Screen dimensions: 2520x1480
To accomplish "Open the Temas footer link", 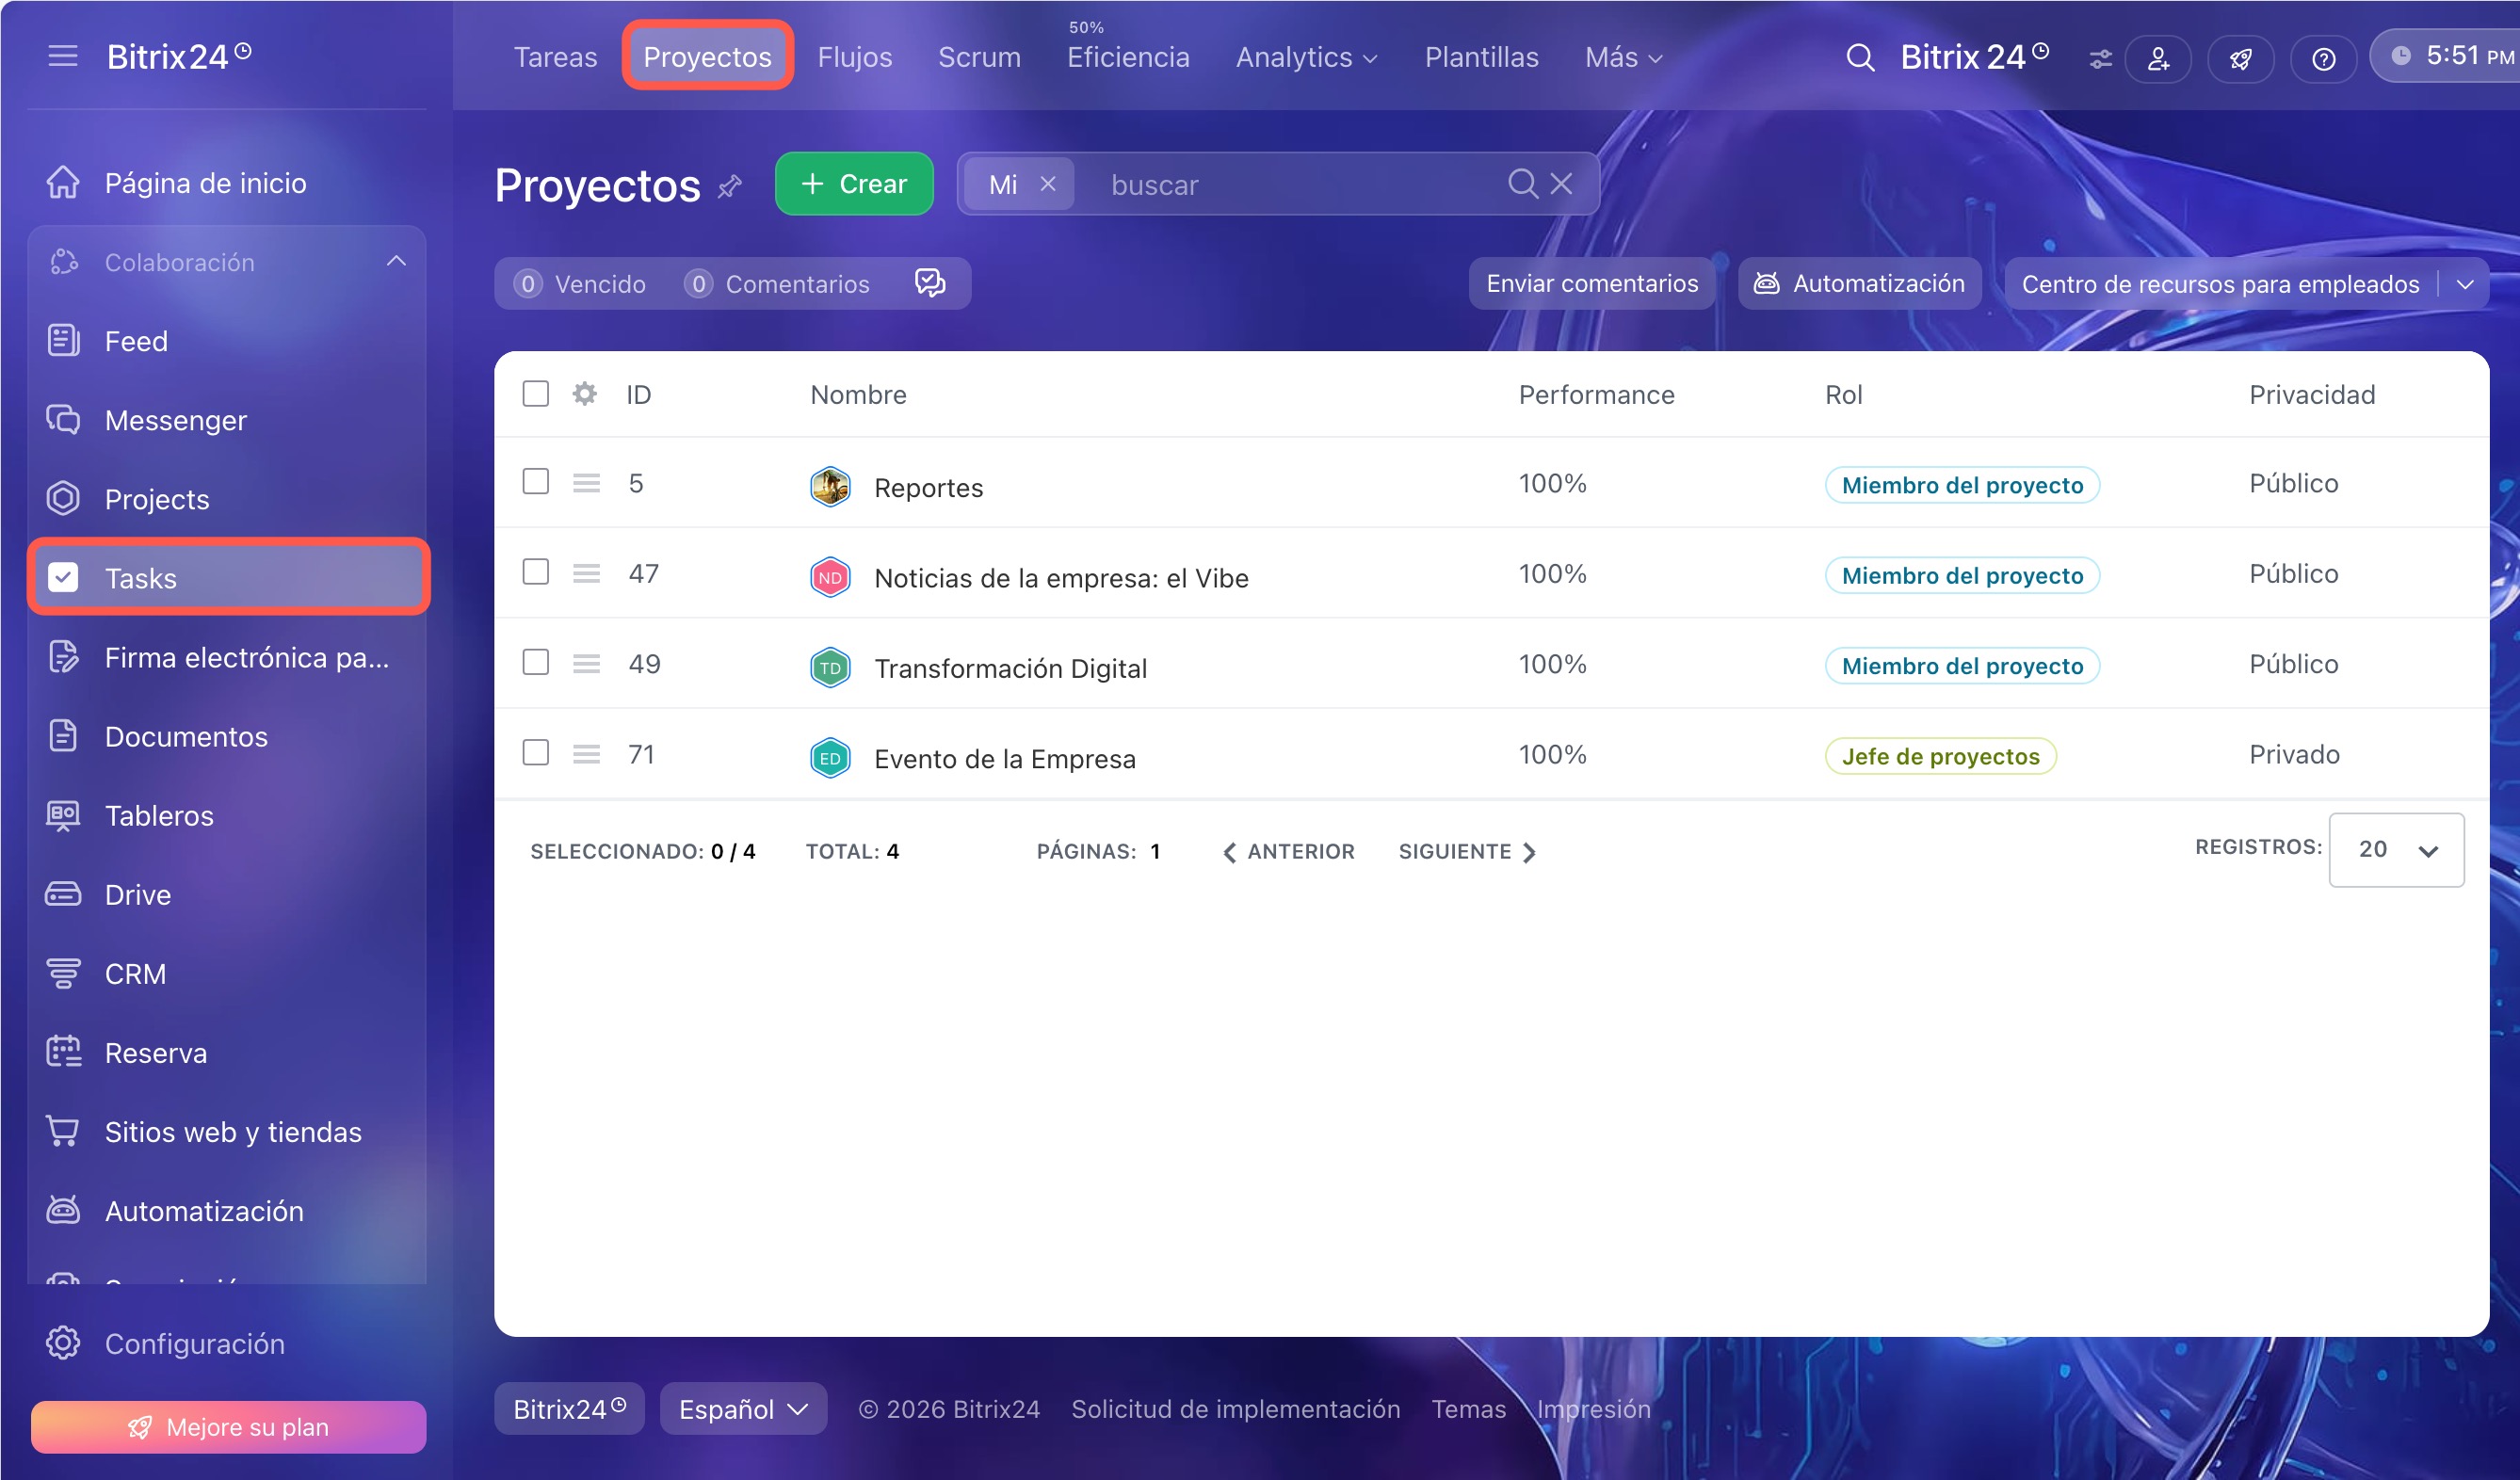I will tap(1468, 1408).
